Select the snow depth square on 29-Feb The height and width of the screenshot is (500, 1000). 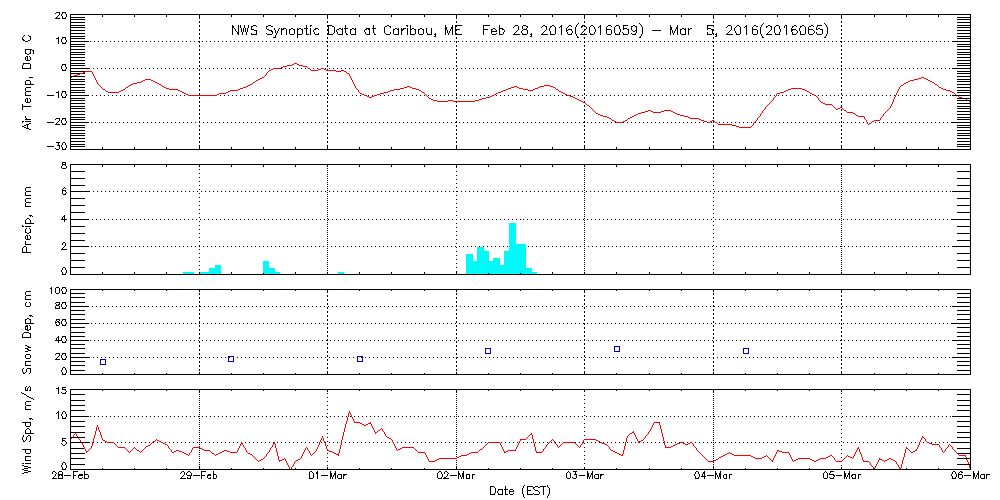(x=231, y=359)
